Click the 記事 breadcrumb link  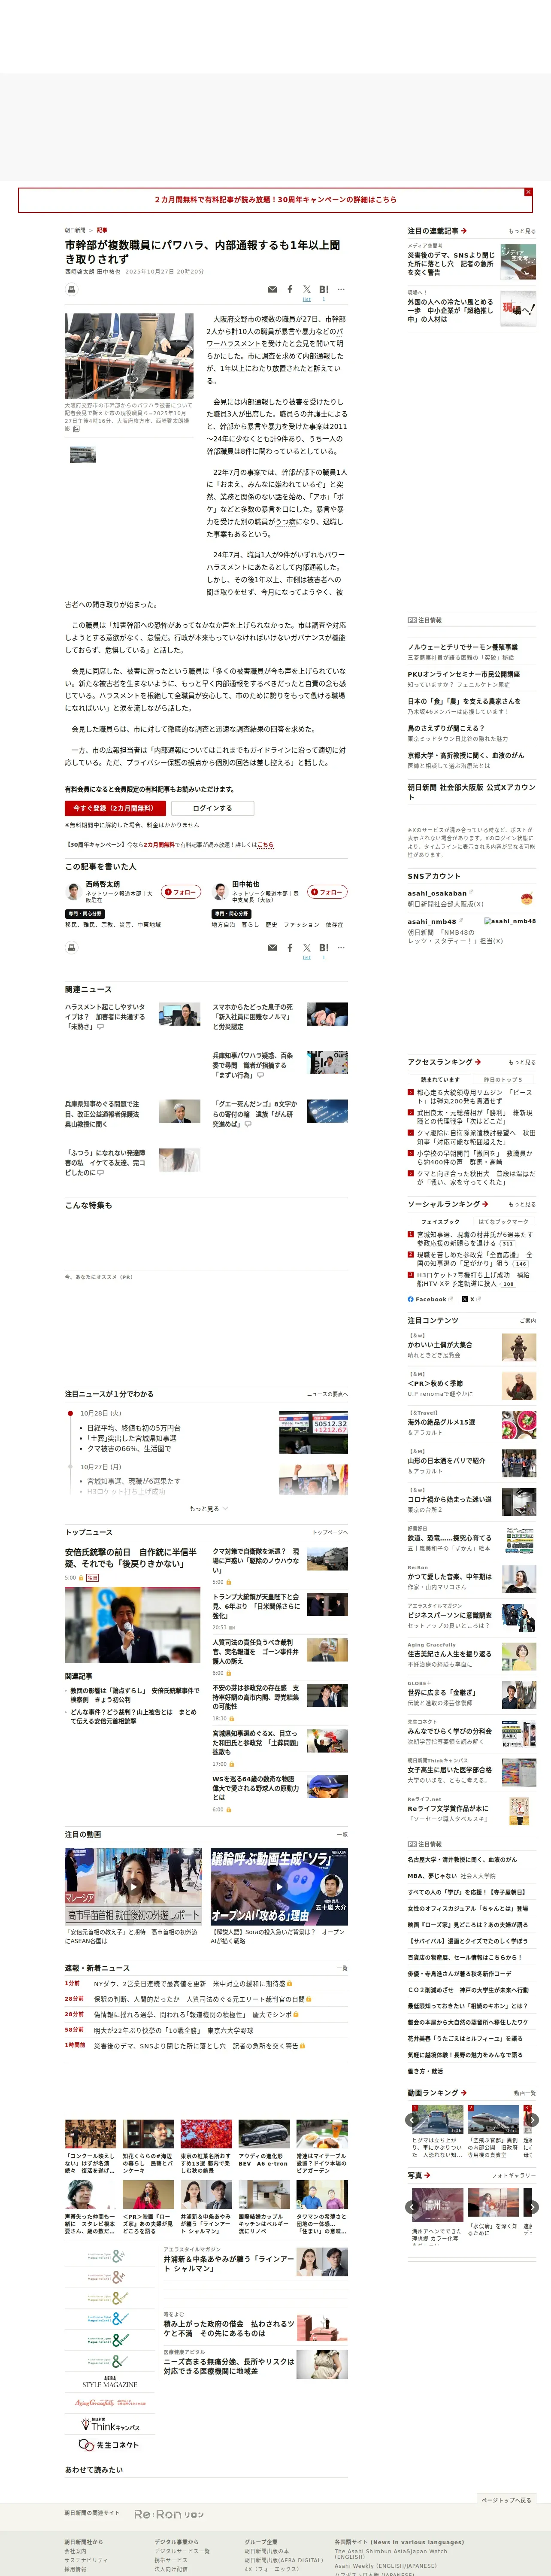pyautogui.click(x=102, y=230)
